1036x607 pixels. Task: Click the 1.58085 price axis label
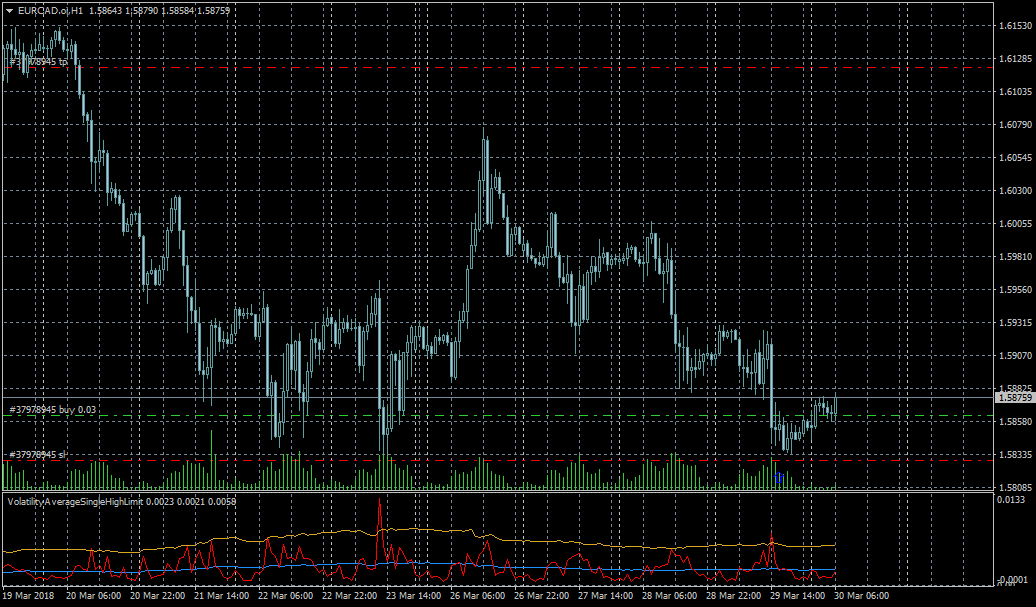(x=1016, y=487)
